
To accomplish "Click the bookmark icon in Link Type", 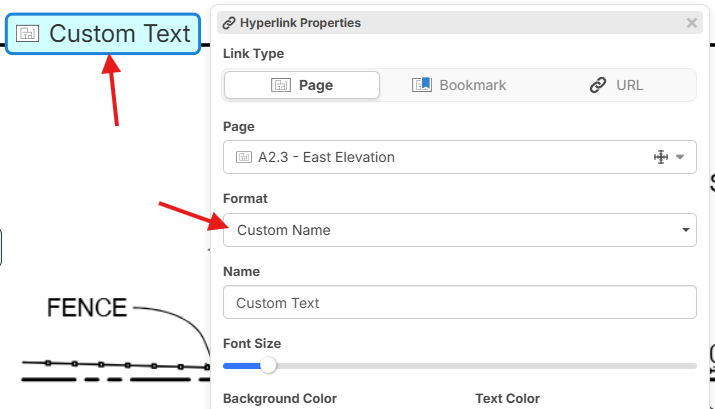I will 422,85.
